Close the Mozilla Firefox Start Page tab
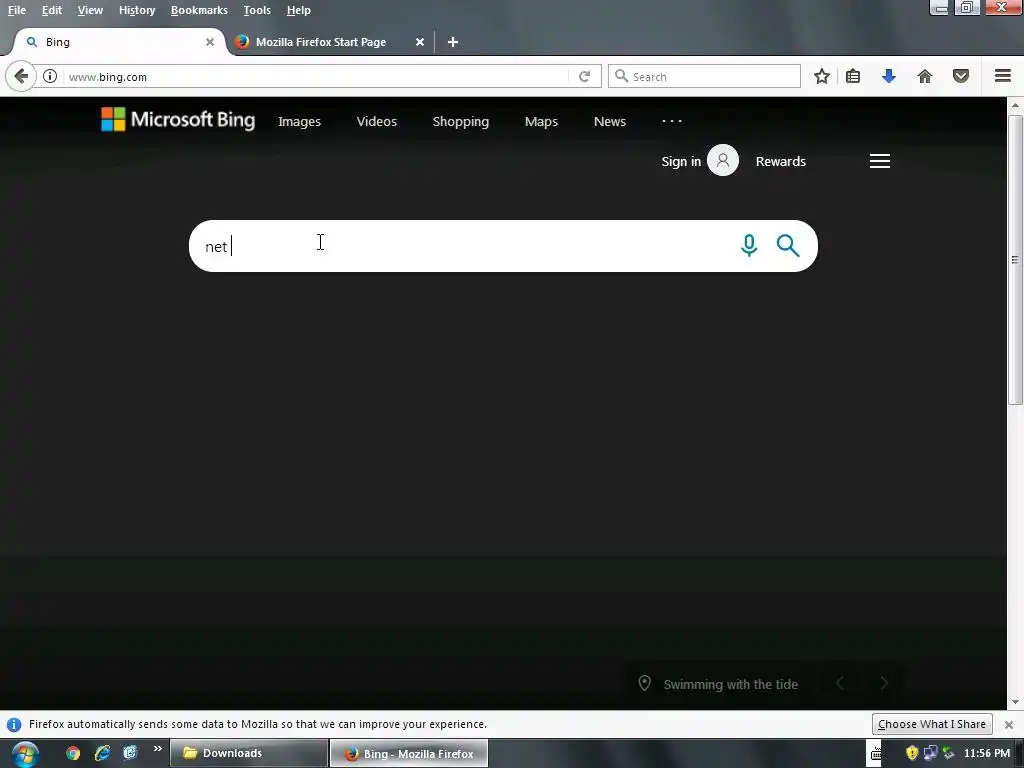The height and width of the screenshot is (768, 1024). pyautogui.click(x=420, y=42)
